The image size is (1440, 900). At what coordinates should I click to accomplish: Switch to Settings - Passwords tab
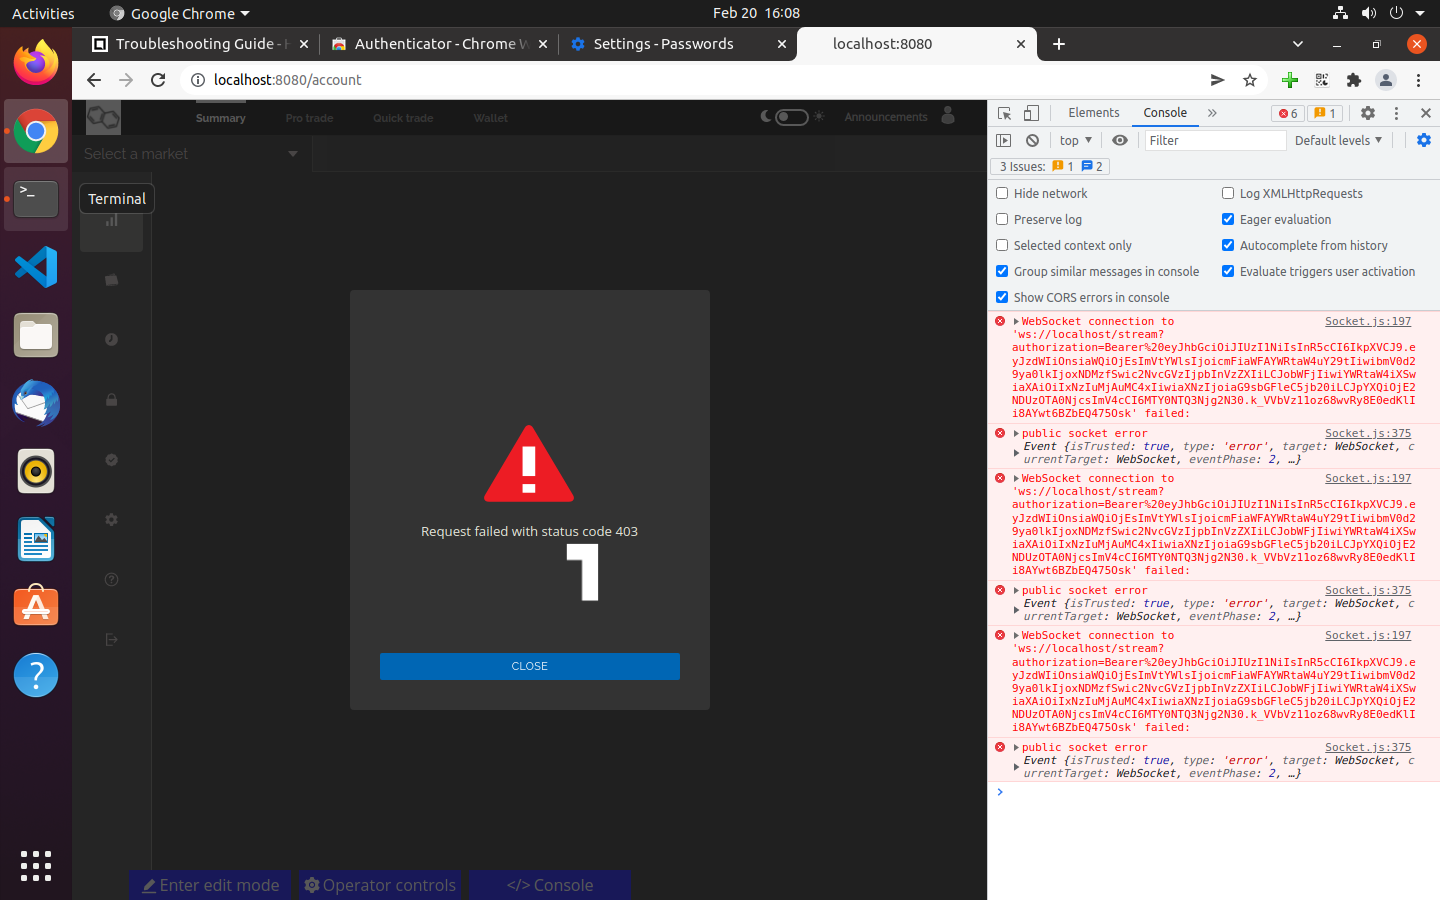(663, 44)
